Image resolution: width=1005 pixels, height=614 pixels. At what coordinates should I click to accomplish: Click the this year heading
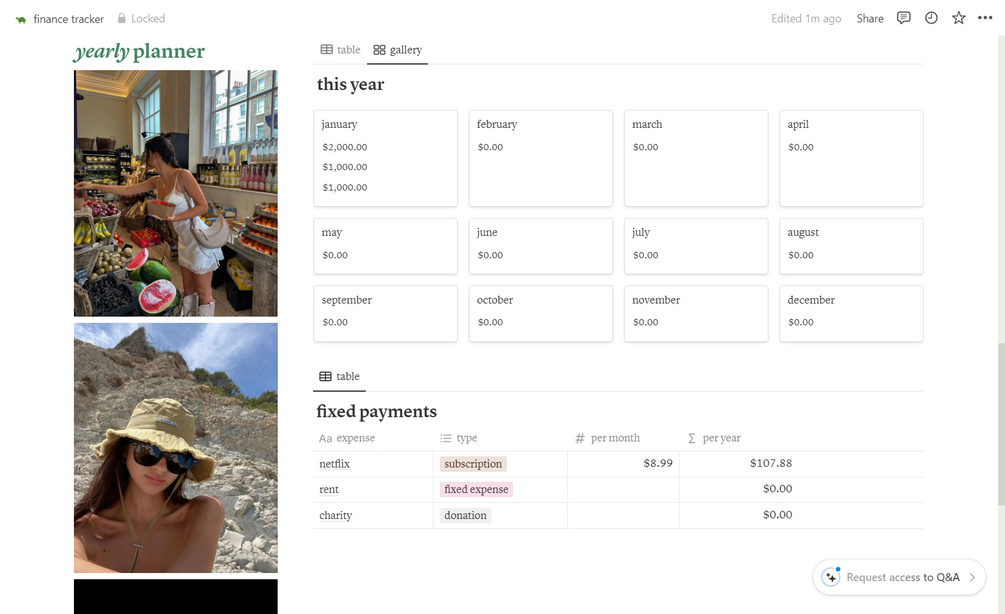(351, 84)
